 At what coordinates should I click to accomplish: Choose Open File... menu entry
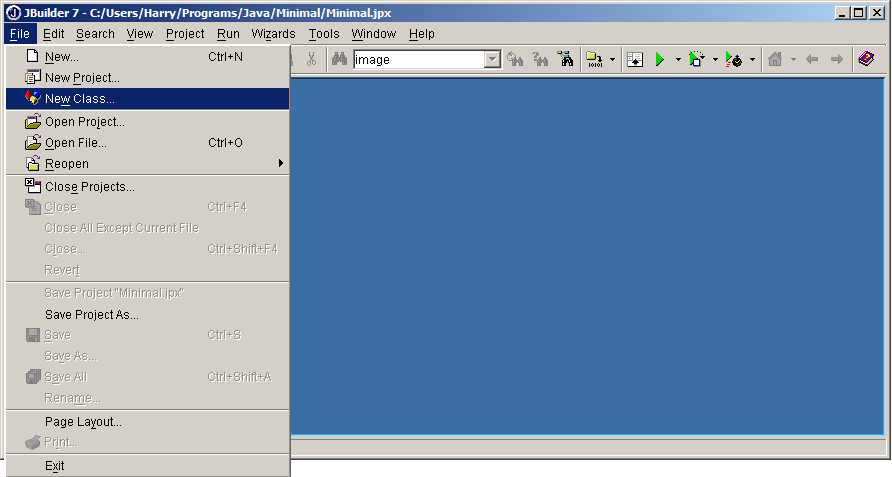pyautogui.click(x=147, y=143)
